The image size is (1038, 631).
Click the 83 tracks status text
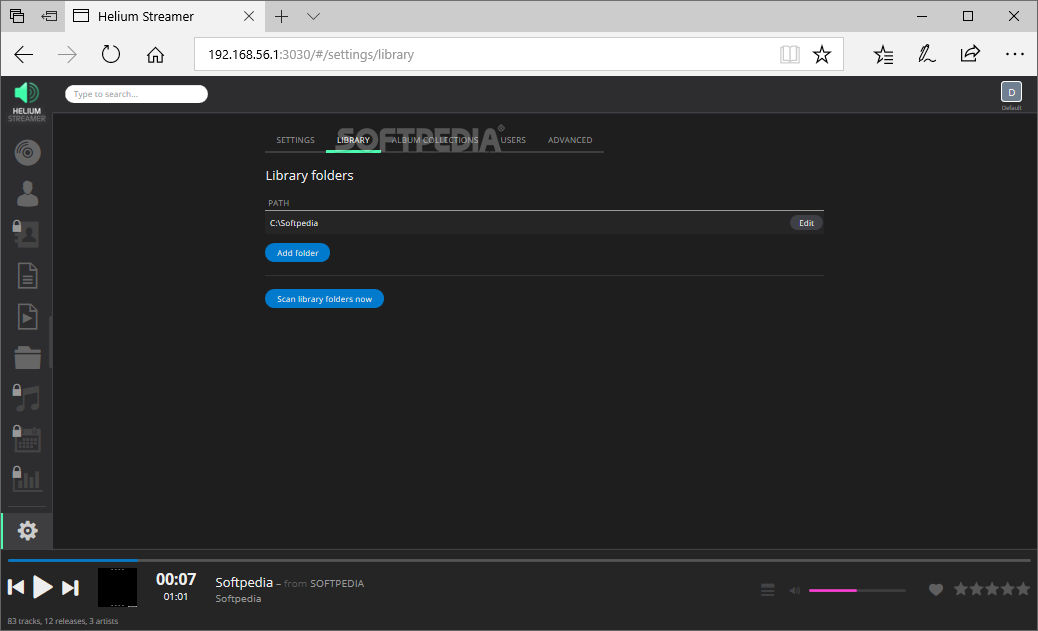click(63, 621)
